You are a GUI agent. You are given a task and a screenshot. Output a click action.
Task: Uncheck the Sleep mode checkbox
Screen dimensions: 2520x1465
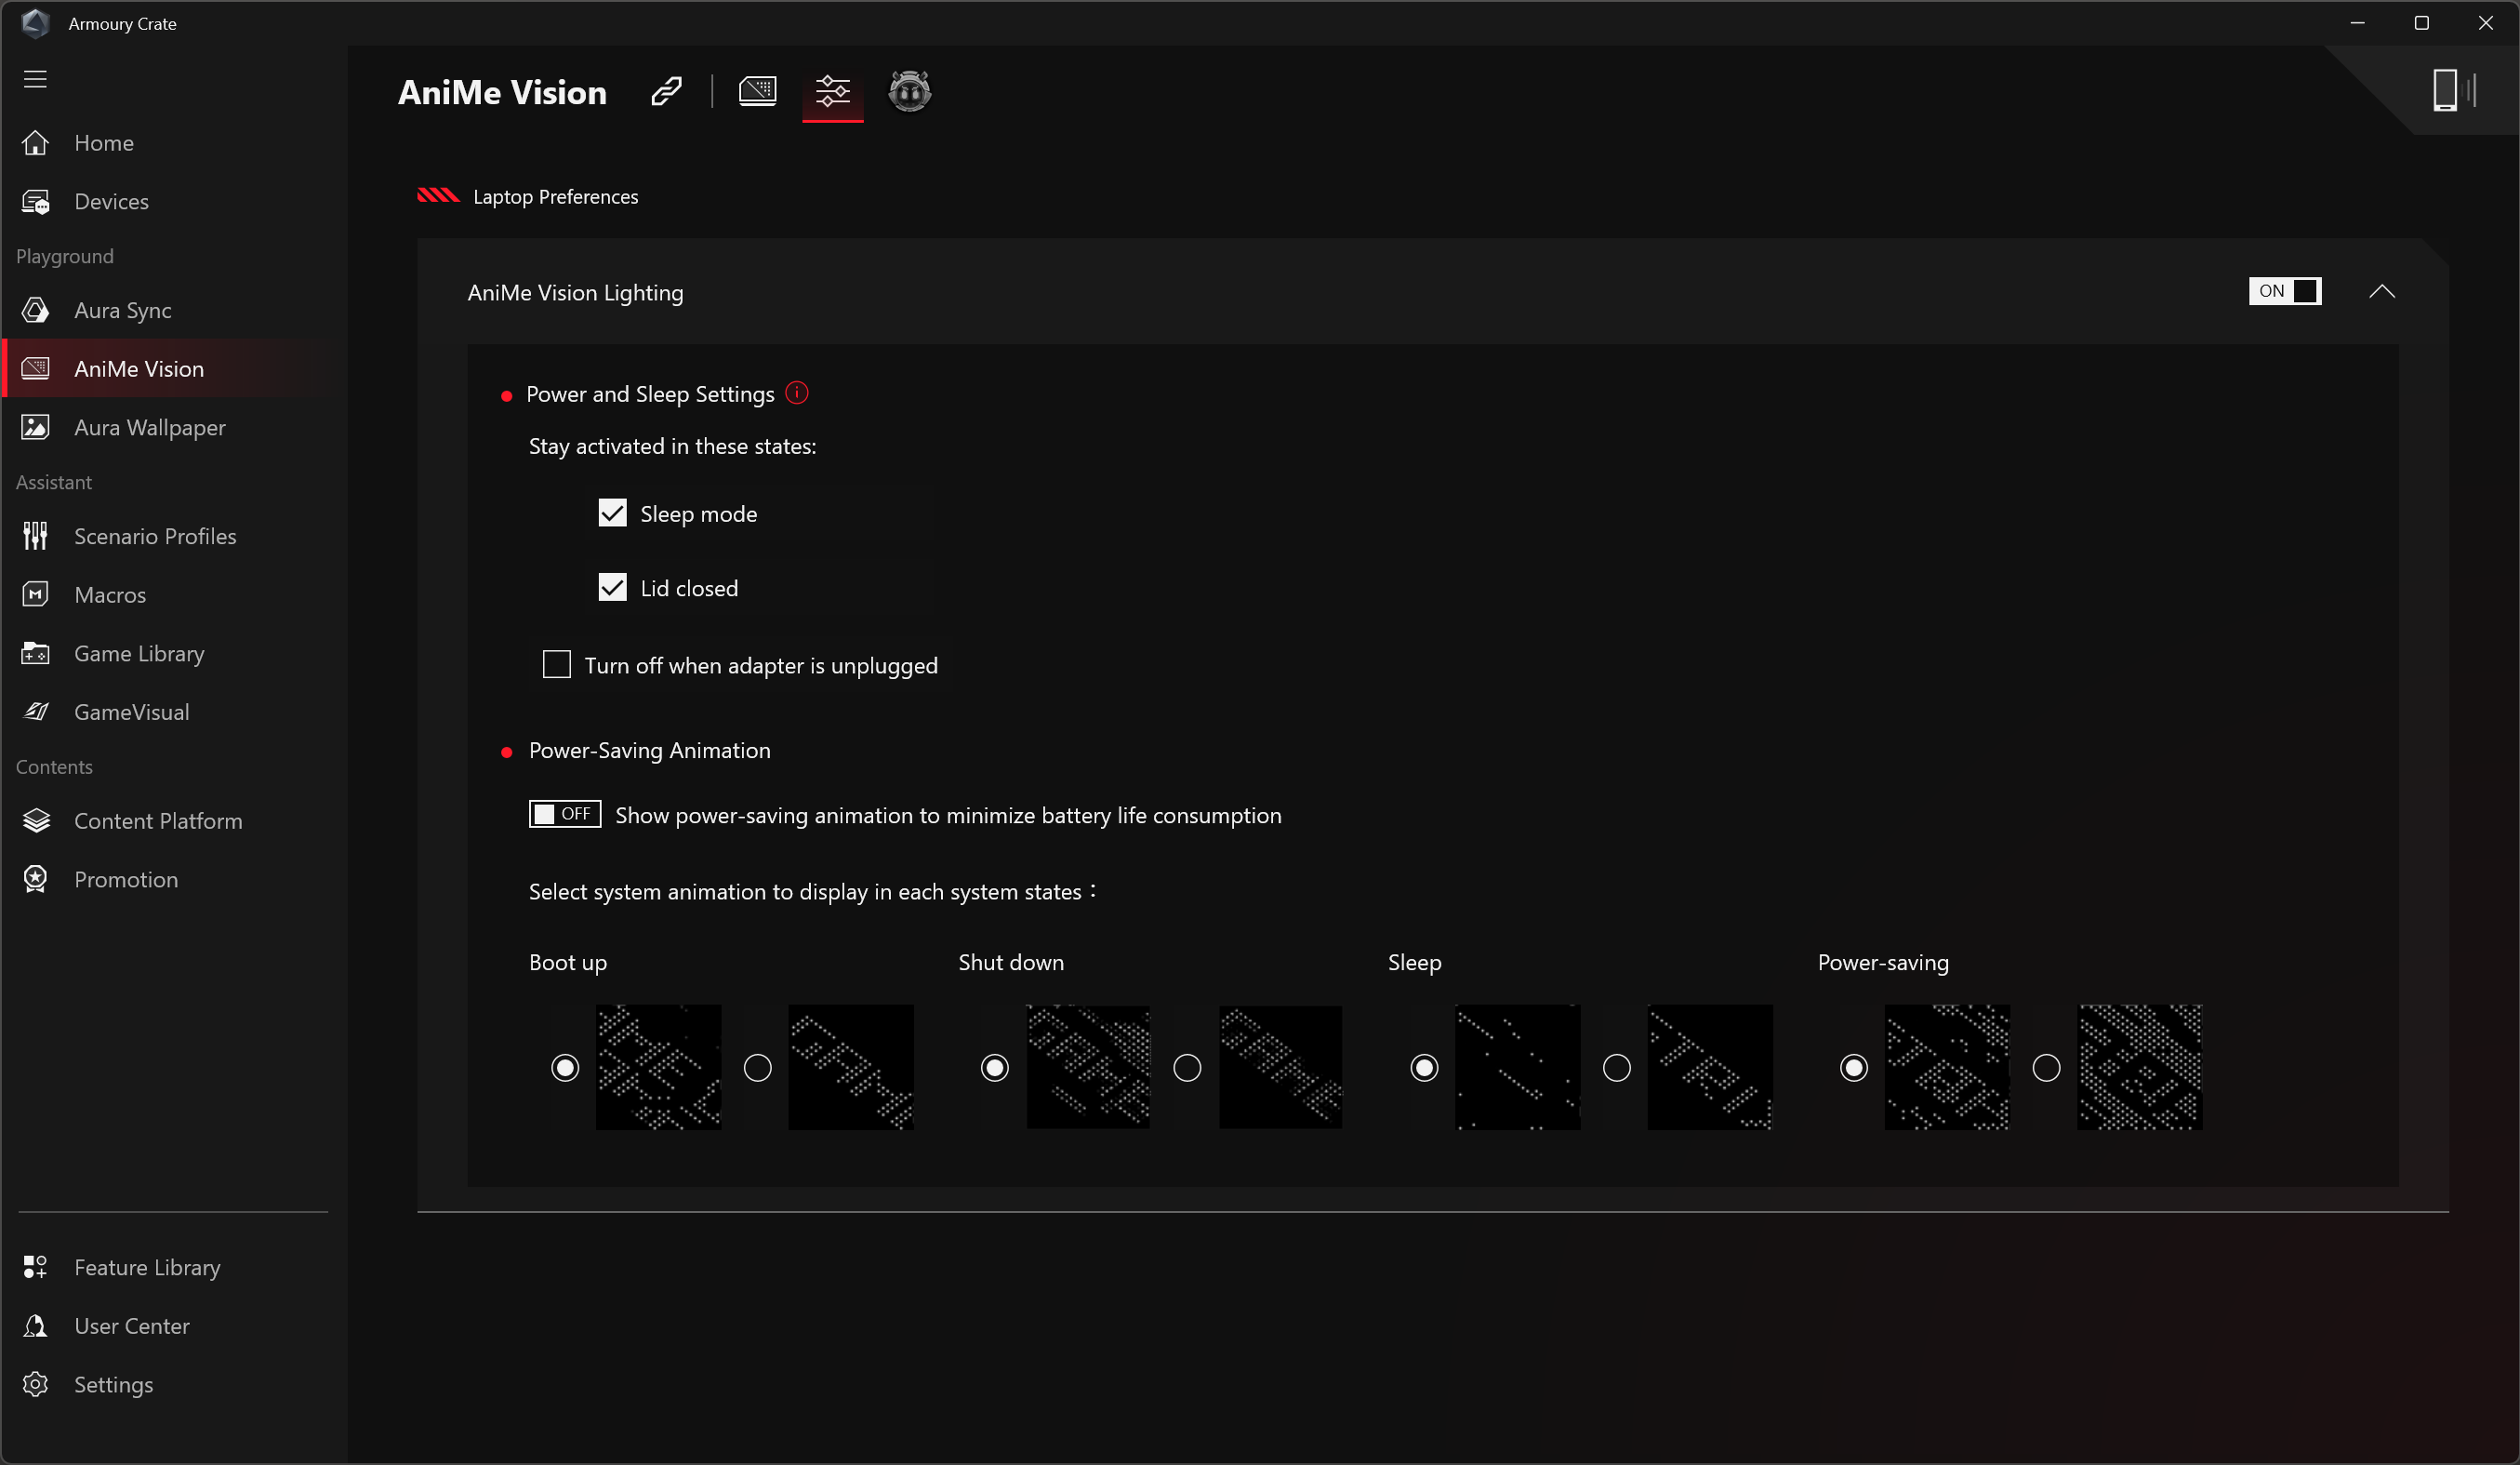click(x=612, y=513)
